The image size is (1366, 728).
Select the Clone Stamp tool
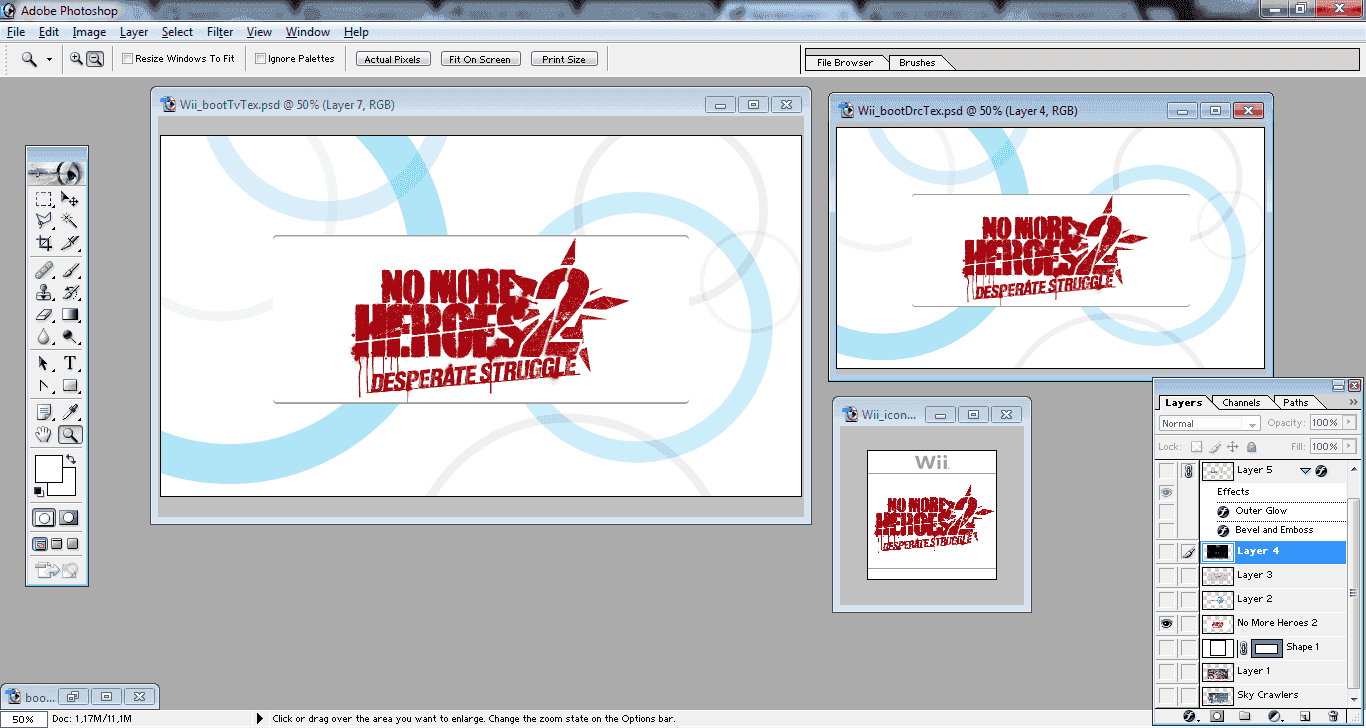[44, 292]
